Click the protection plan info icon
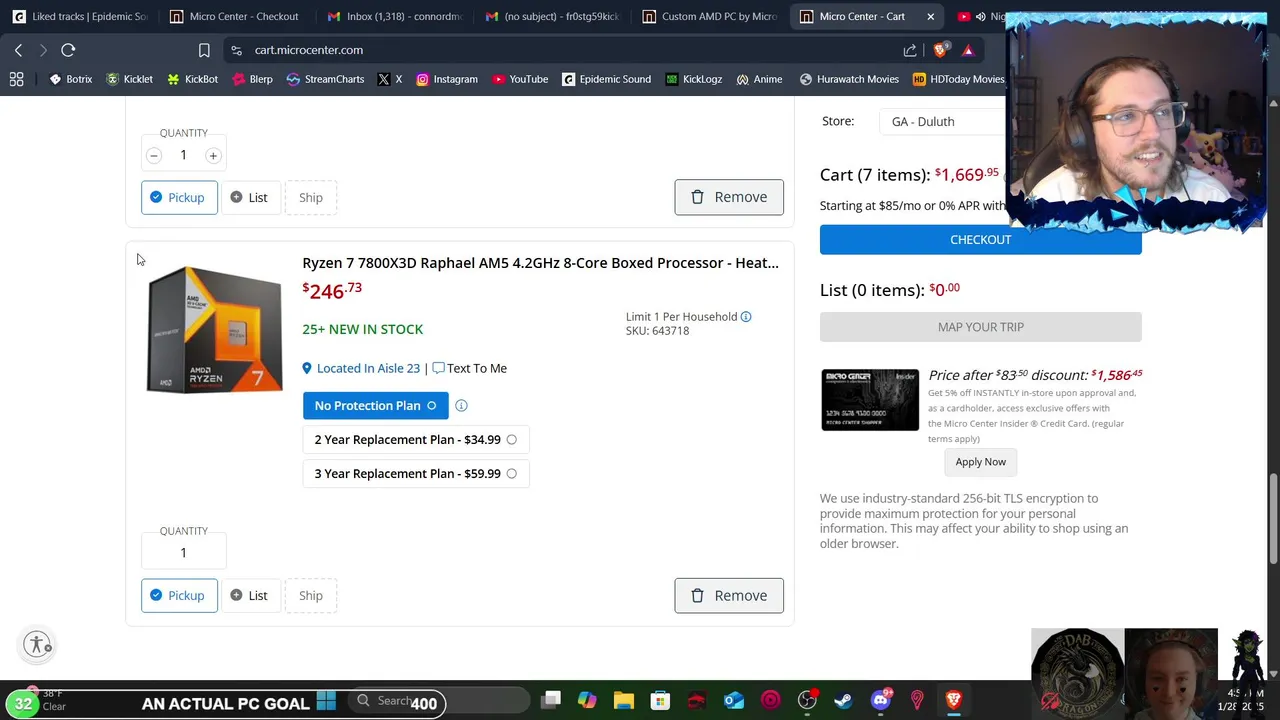Viewport: 1280px width, 720px height. (461, 406)
